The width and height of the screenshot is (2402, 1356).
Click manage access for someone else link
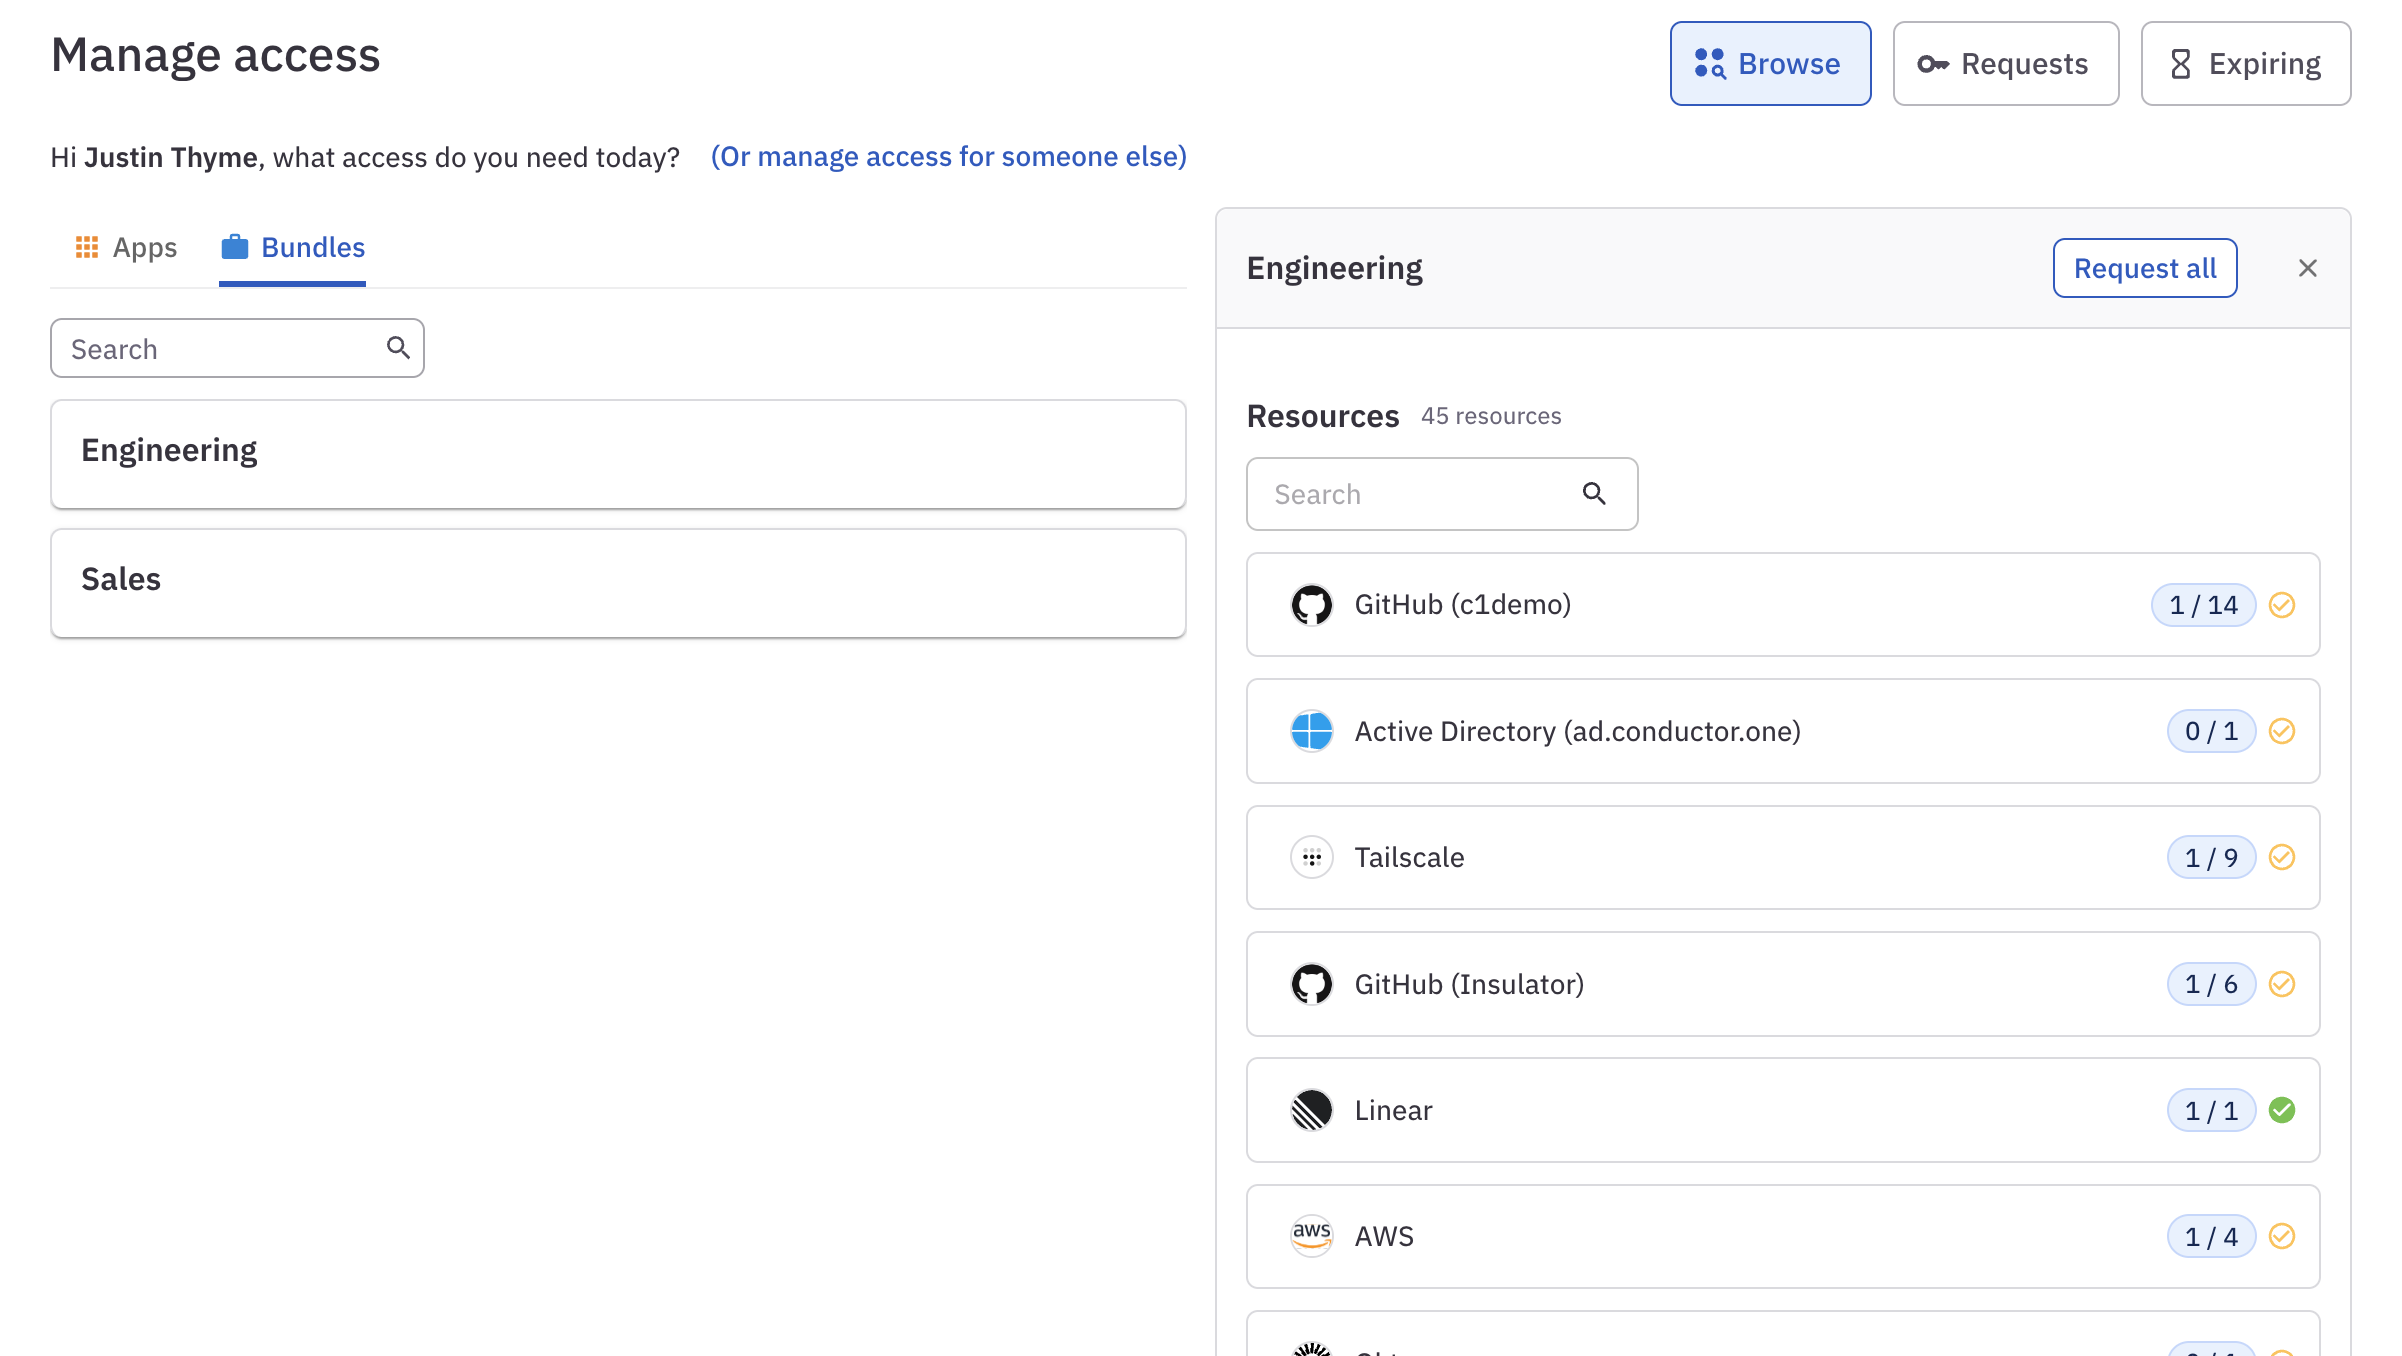tap(948, 157)
